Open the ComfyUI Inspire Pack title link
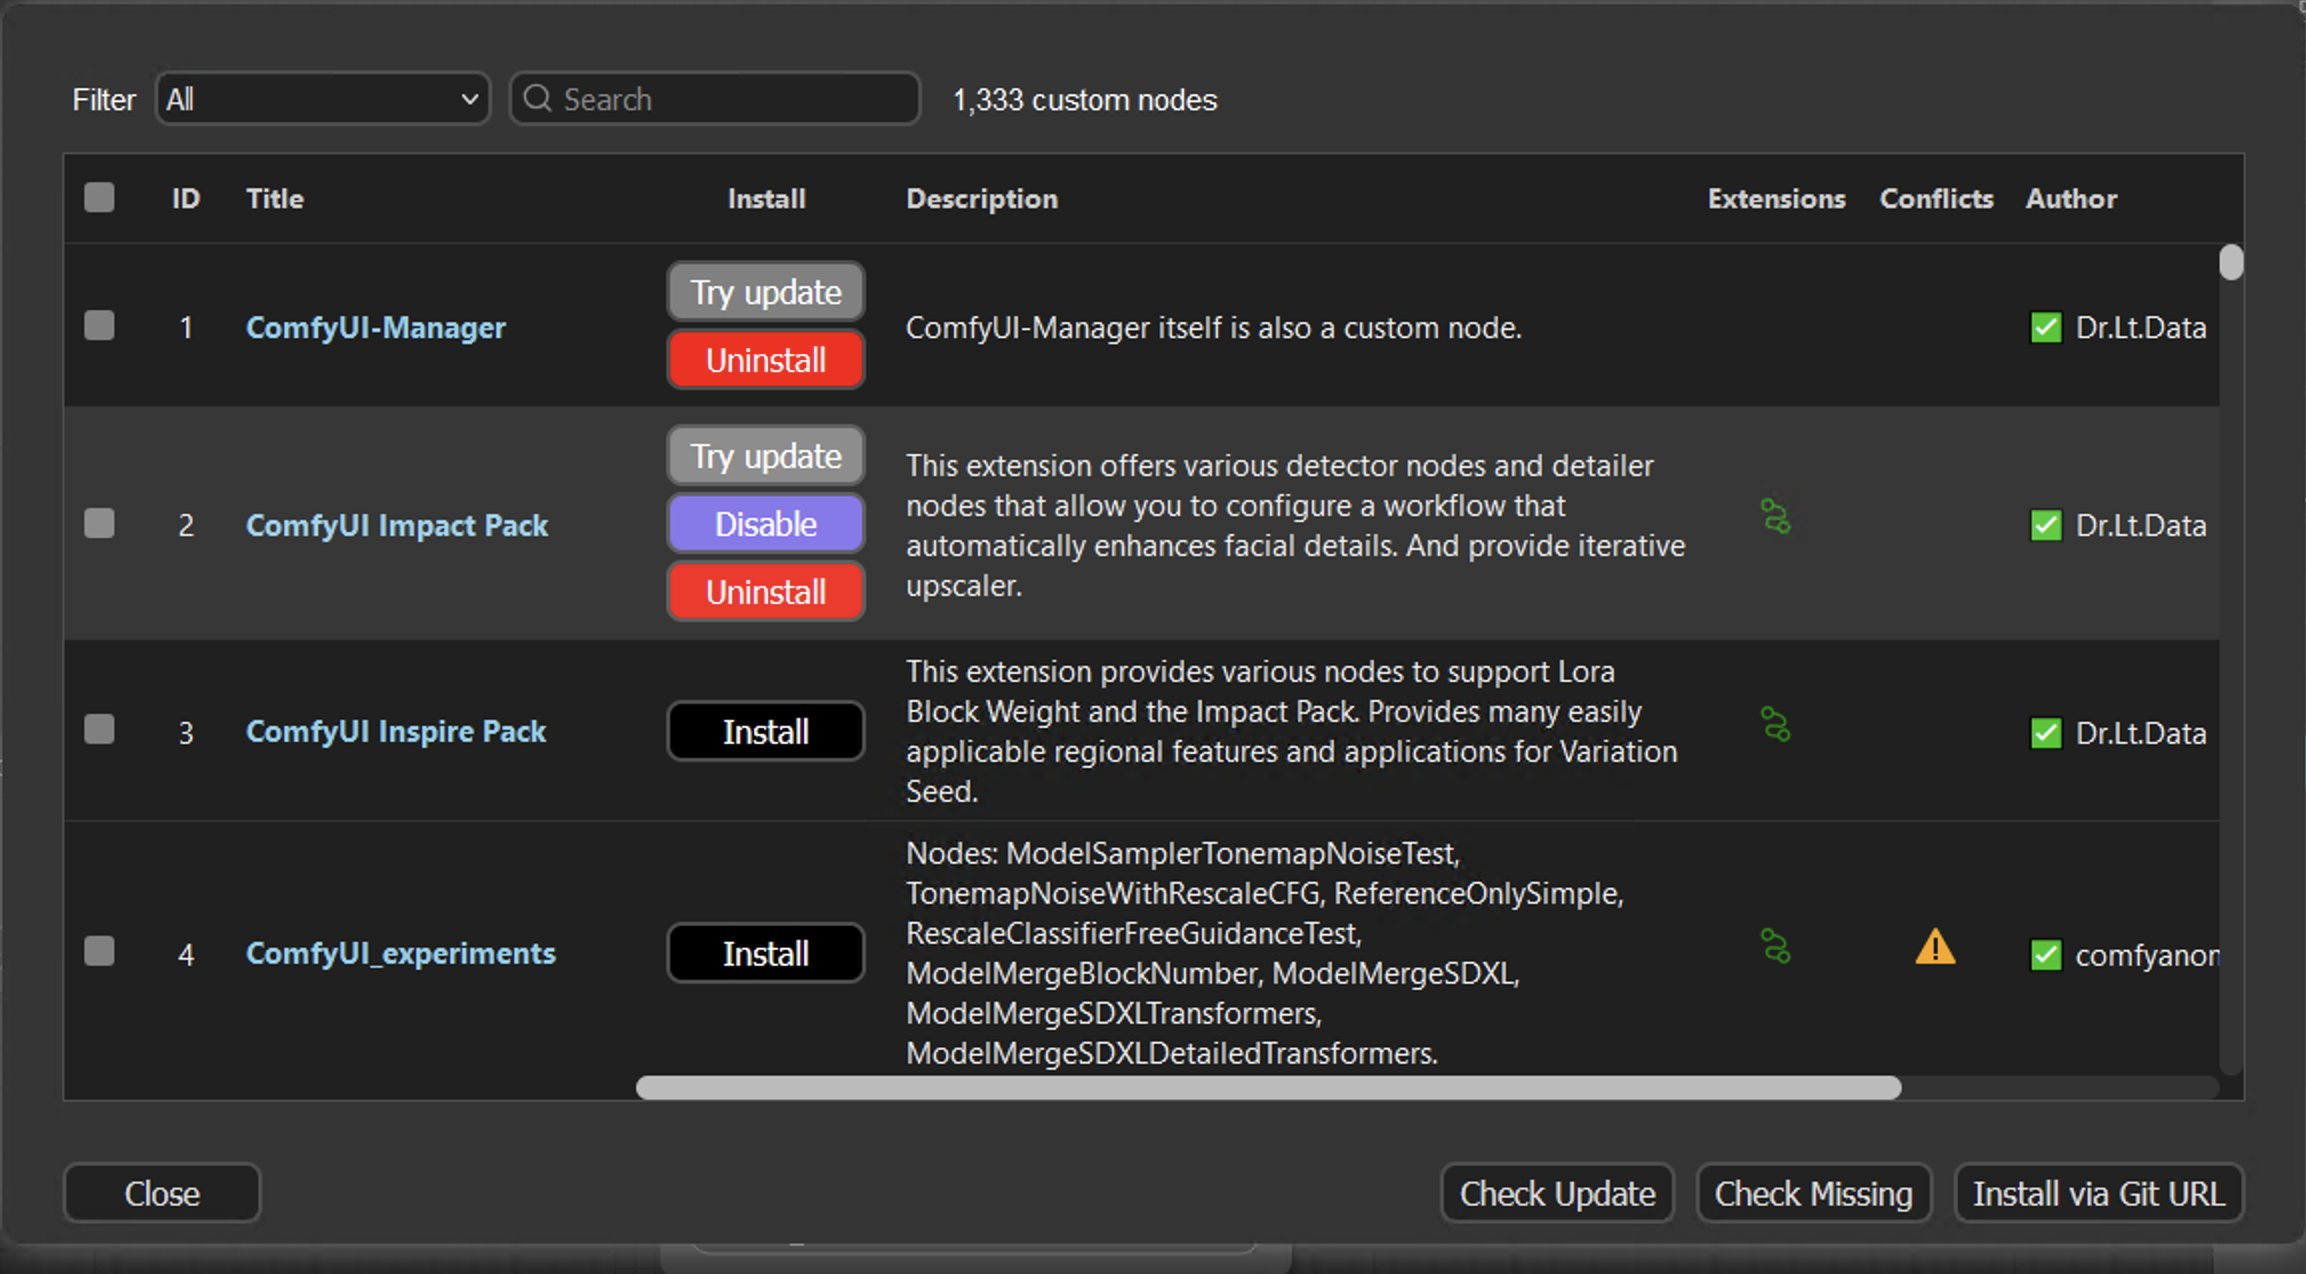Screen dimensions: 2306x1274 point(396,732)
